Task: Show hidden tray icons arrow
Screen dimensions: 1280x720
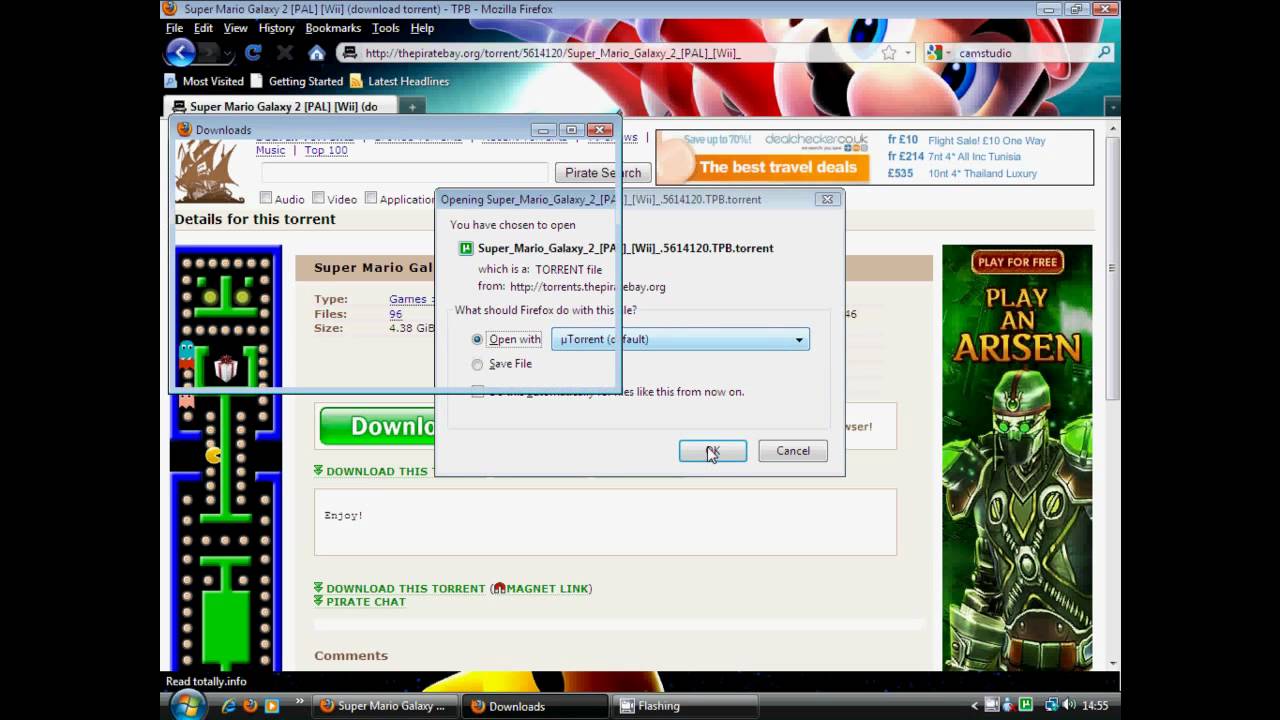Action: 975,706
